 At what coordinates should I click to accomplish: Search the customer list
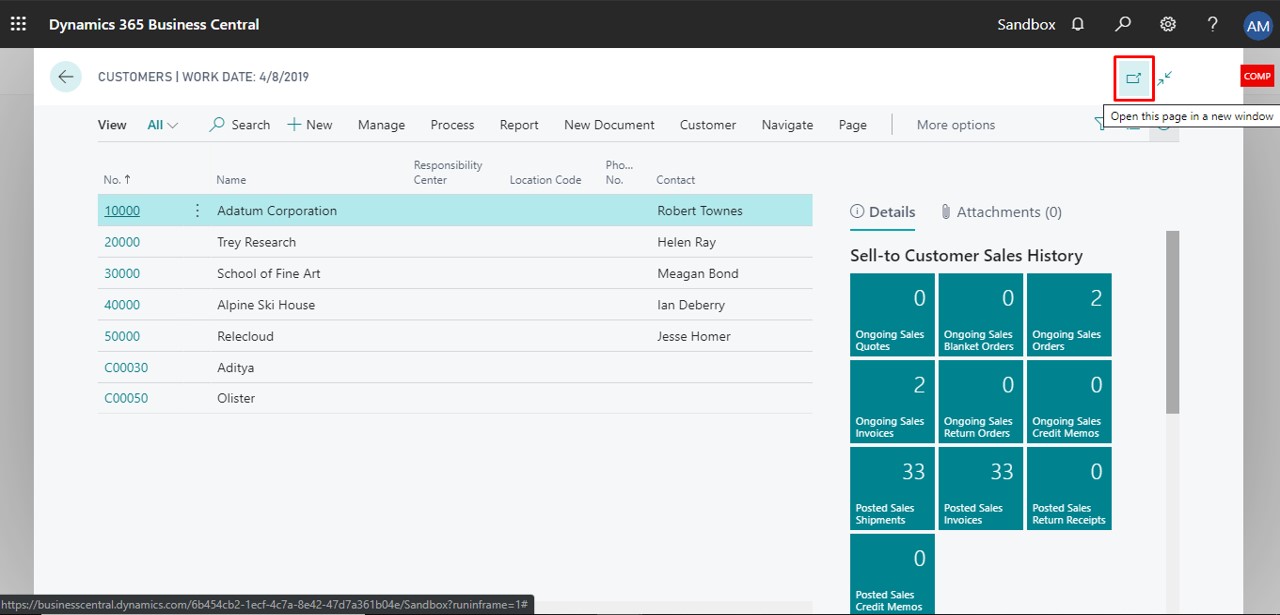(x=240, y=125)
